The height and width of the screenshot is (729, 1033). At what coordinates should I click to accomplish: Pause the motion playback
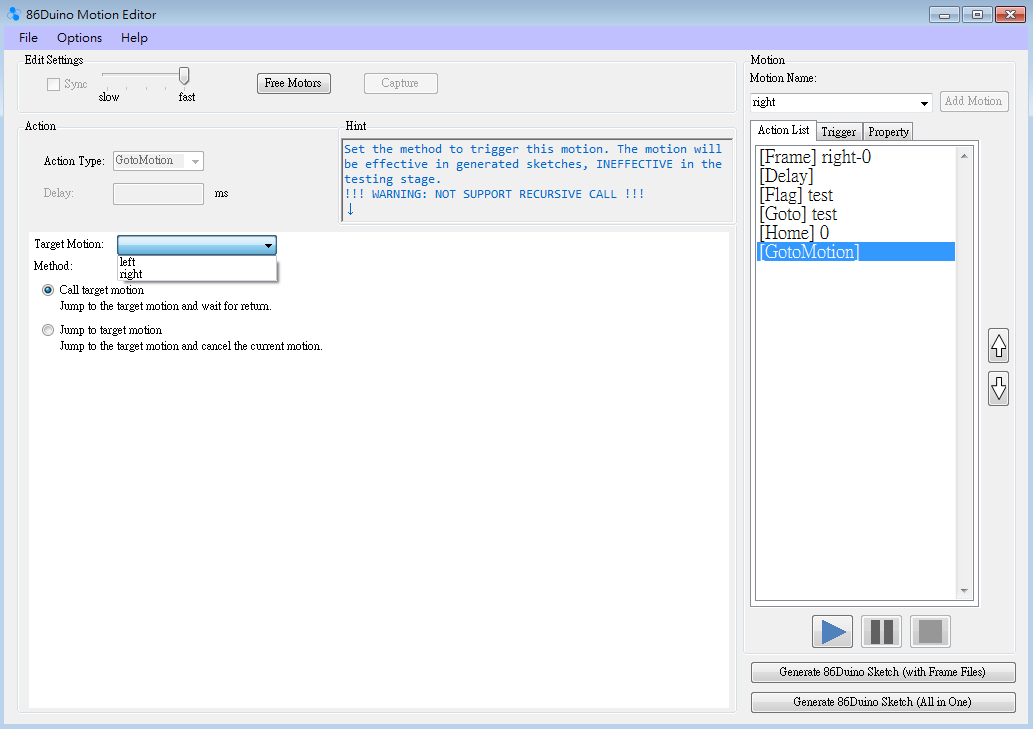point(881,632)
